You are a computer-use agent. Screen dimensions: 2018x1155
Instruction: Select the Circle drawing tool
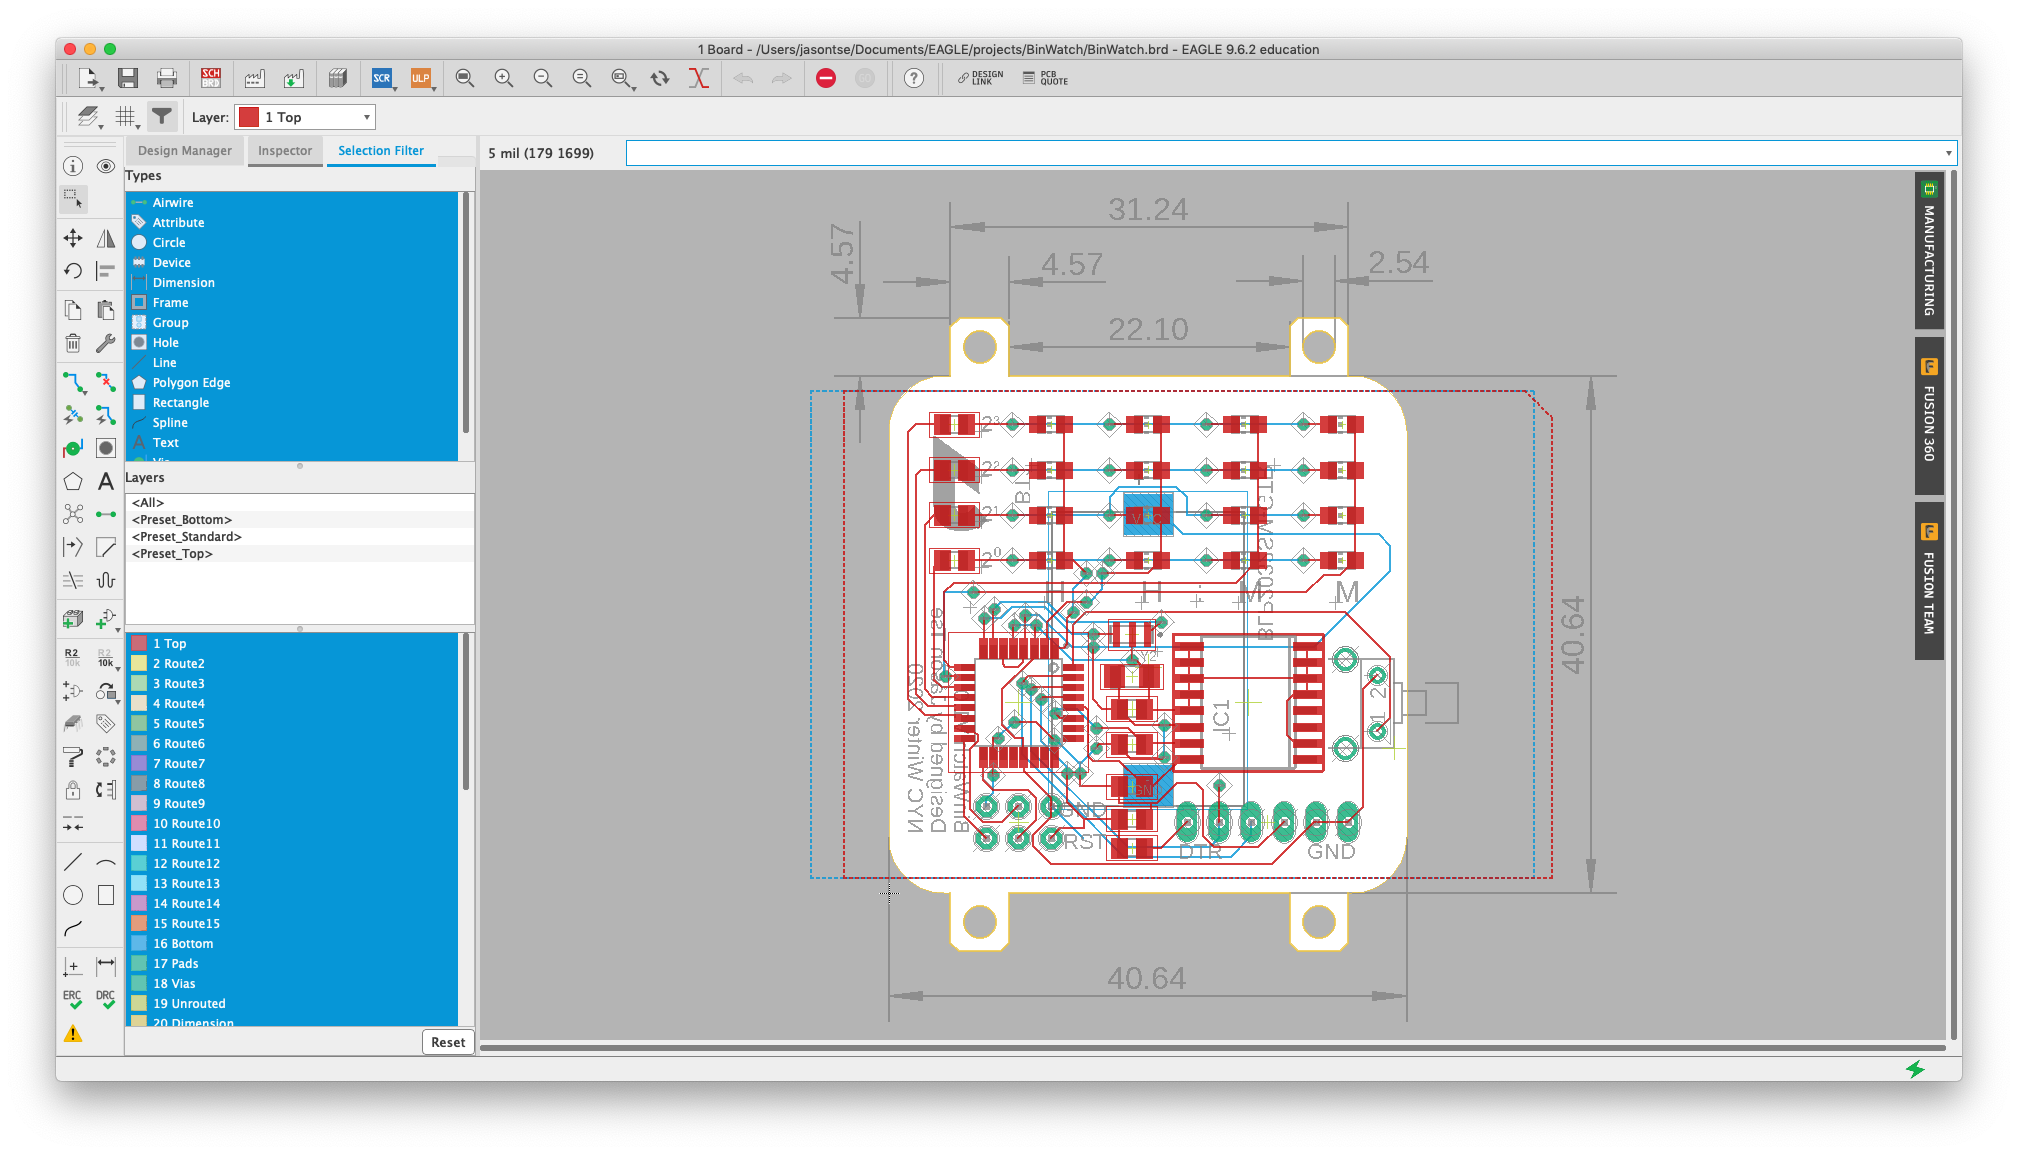[x=73, y=895]
